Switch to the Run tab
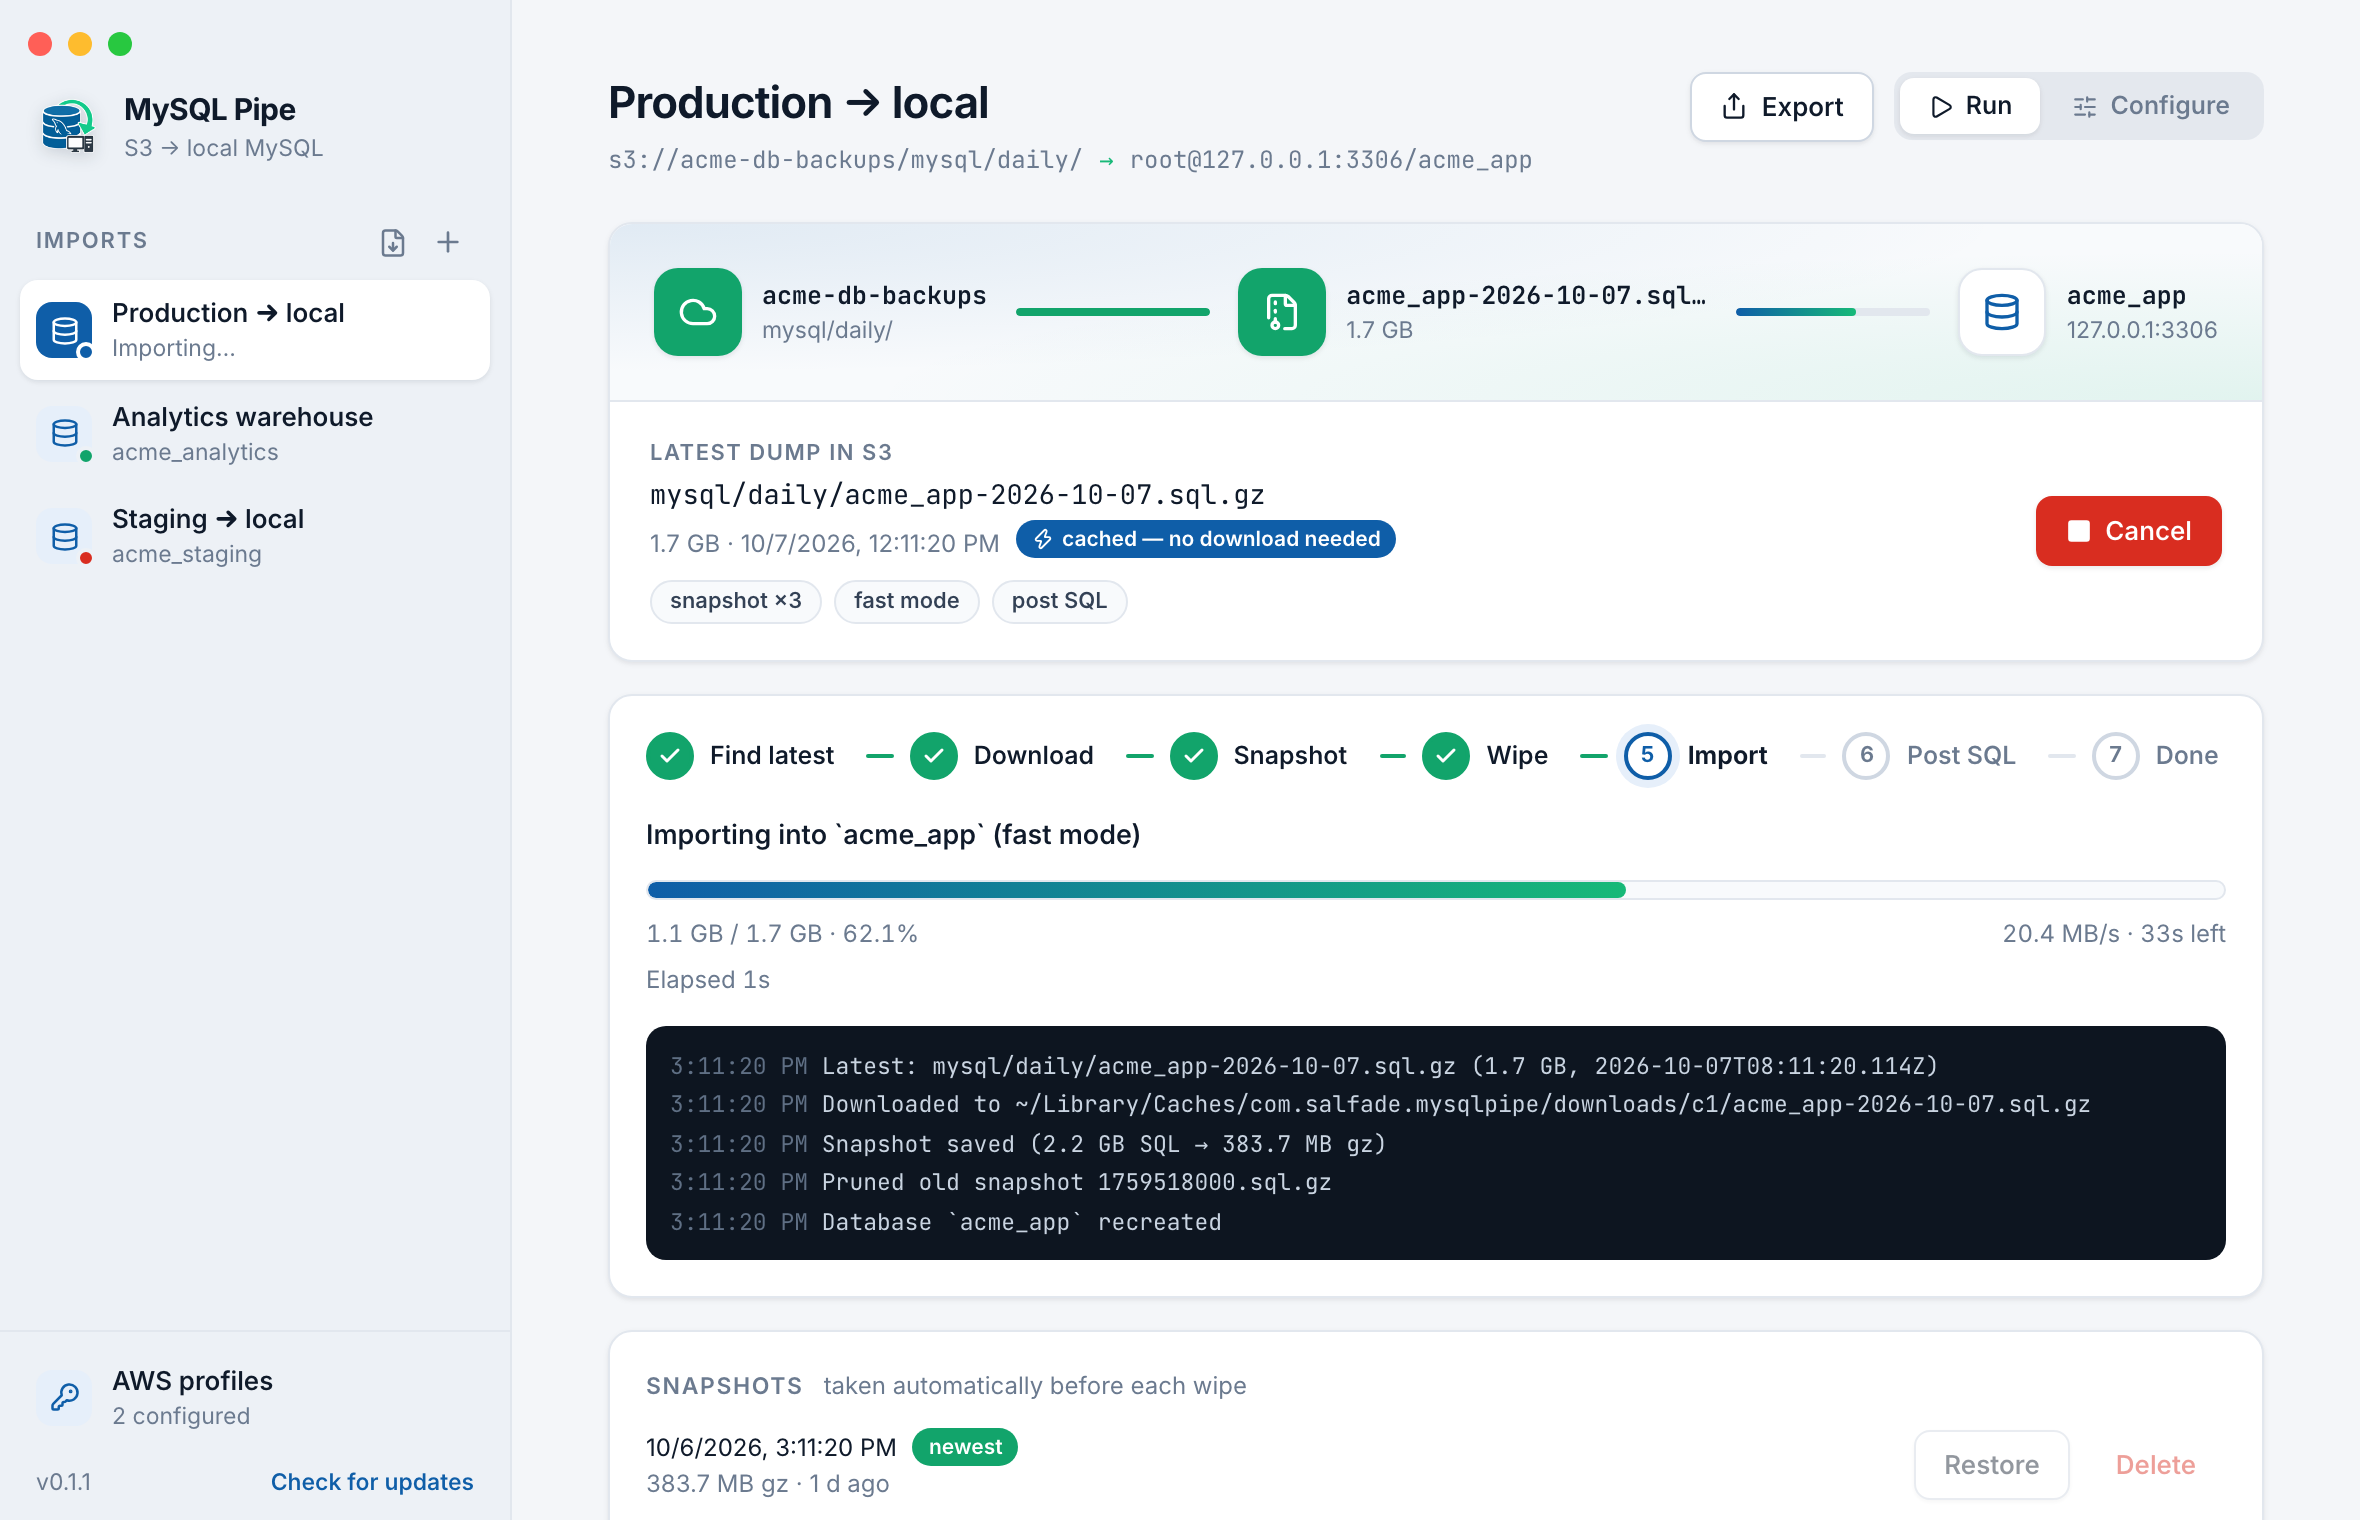This screenshot has width=2360, height=1520. tap(1970, 106)
